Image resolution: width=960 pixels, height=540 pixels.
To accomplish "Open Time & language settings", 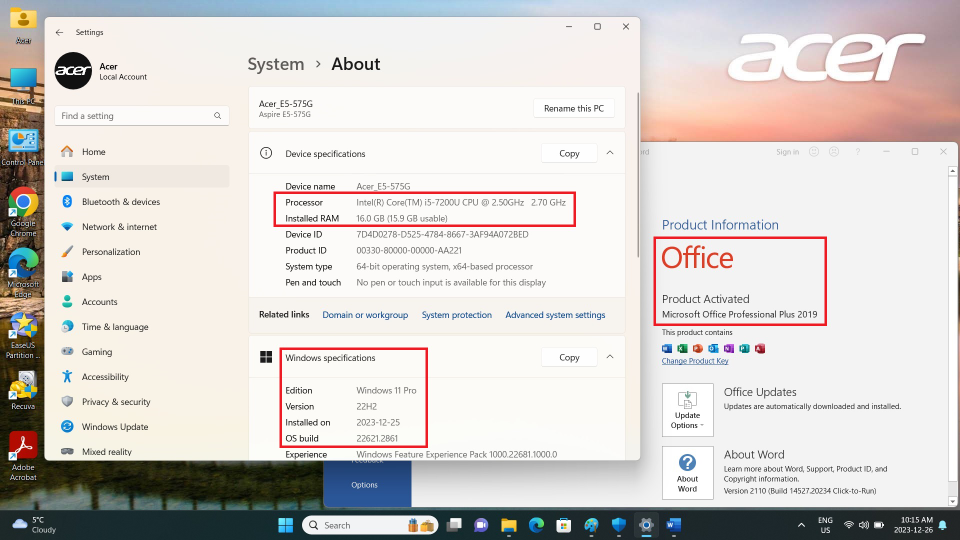I will (141, 327).
